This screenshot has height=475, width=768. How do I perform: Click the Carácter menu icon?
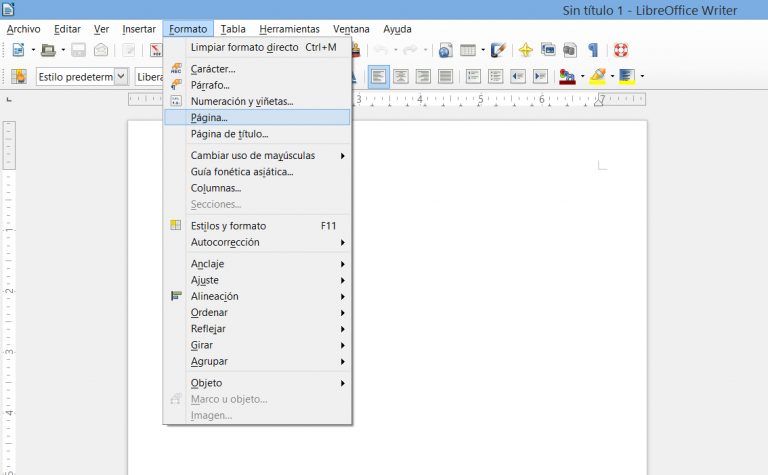click(x=176, y=69)
